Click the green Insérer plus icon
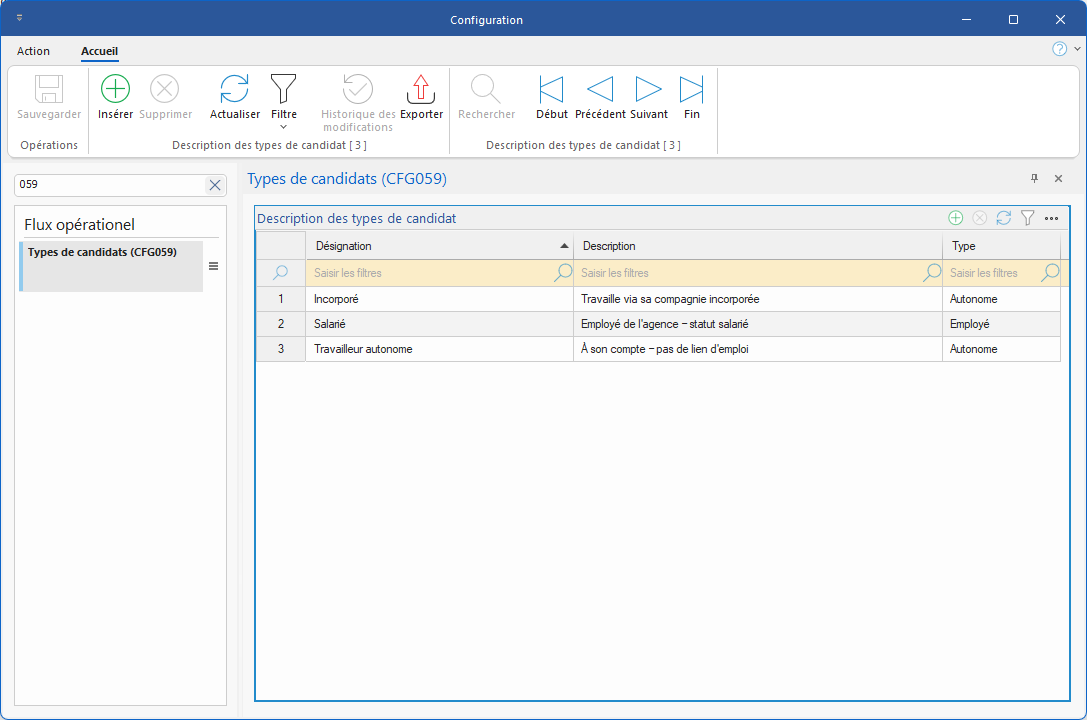This screenshot has height=720, width=1087. coord(115,89)
